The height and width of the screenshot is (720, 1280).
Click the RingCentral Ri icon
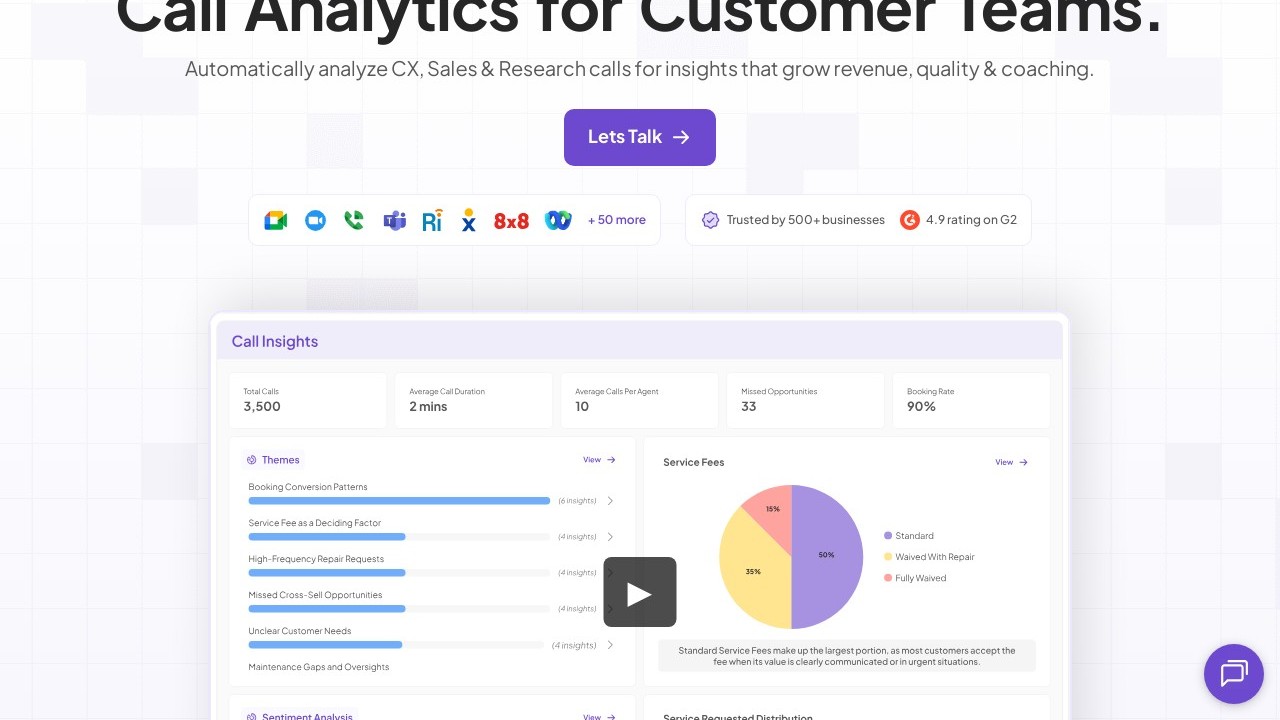[x=432, y=220]
